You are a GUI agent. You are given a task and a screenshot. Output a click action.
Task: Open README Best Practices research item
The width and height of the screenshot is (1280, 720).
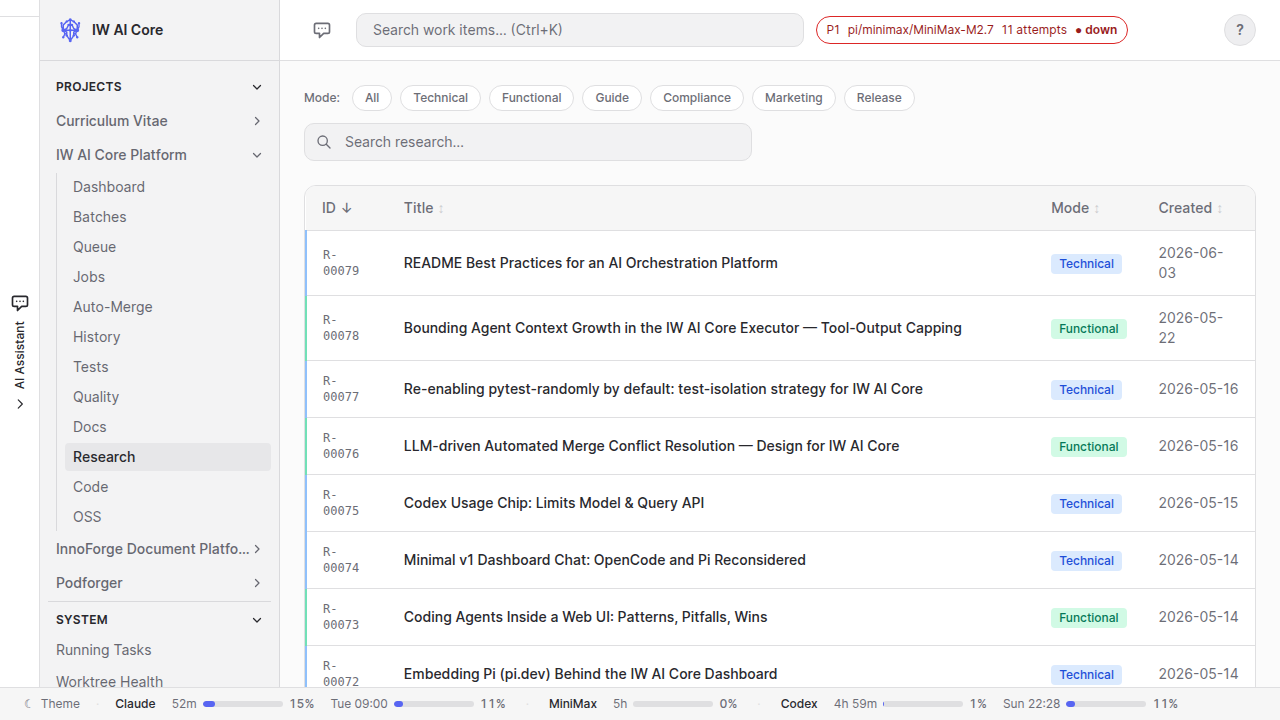pos(590,263)
